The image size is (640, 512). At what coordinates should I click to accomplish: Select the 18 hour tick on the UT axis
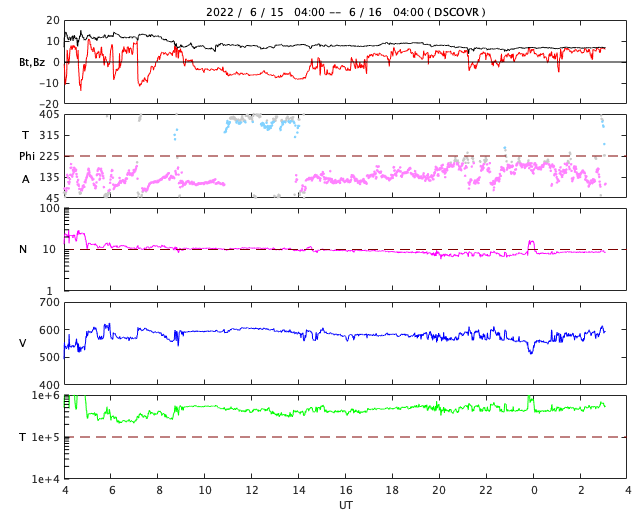[x=392, y=490]
